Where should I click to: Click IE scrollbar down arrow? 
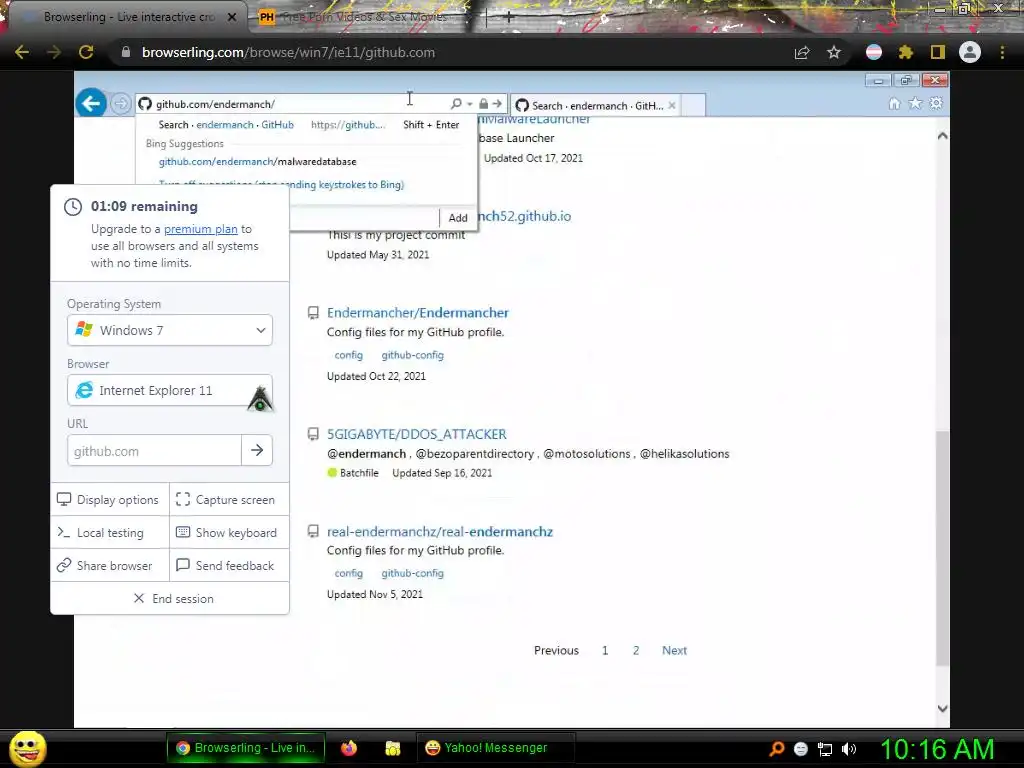point(942,709)
